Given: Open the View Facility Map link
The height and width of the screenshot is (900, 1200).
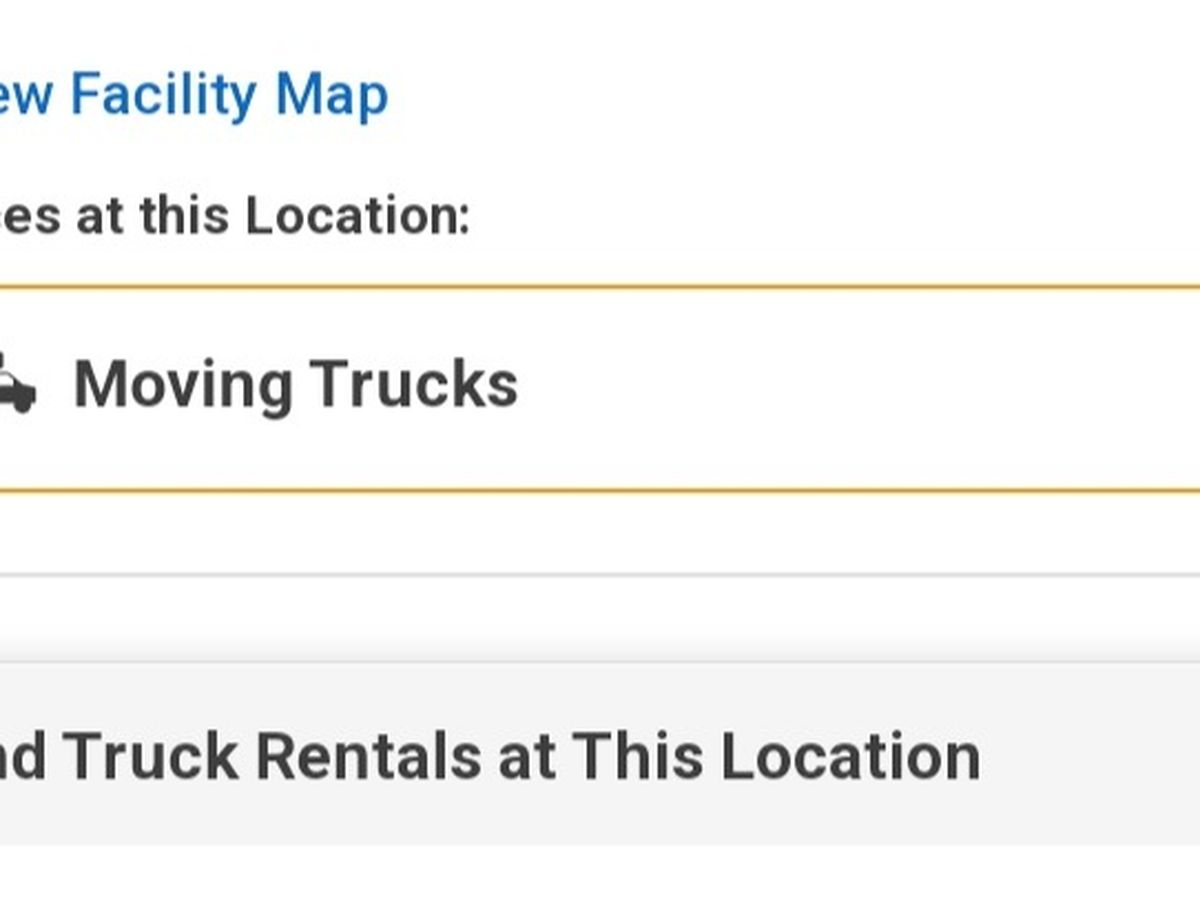Looking at the screenshot, I should pyautogui.click(x=190, y=96).
